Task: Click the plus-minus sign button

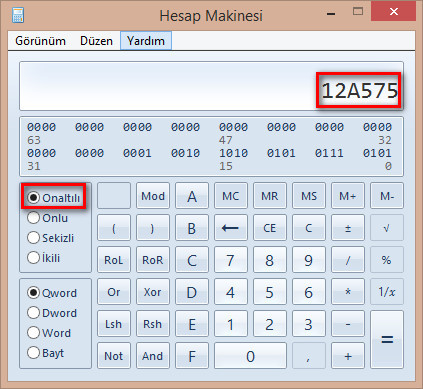Action: (x=348, y=228)
